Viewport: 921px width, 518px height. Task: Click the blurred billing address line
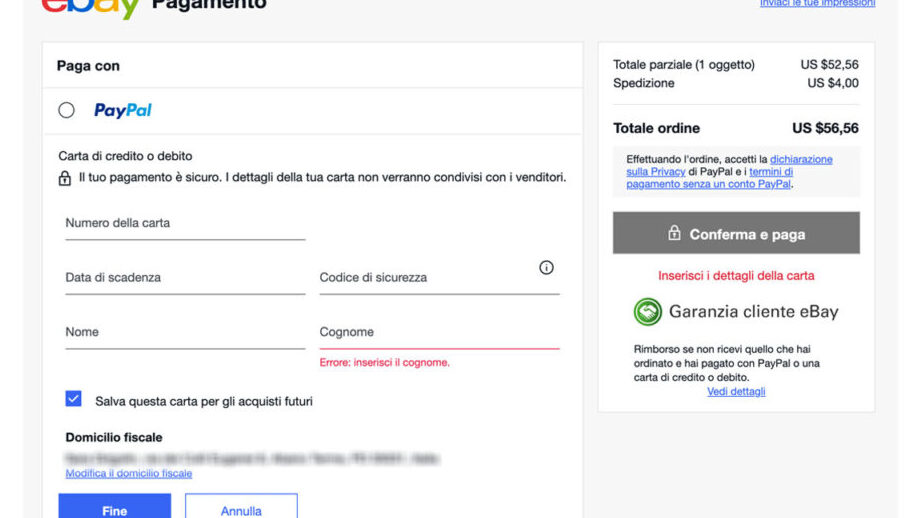(253, 458)
